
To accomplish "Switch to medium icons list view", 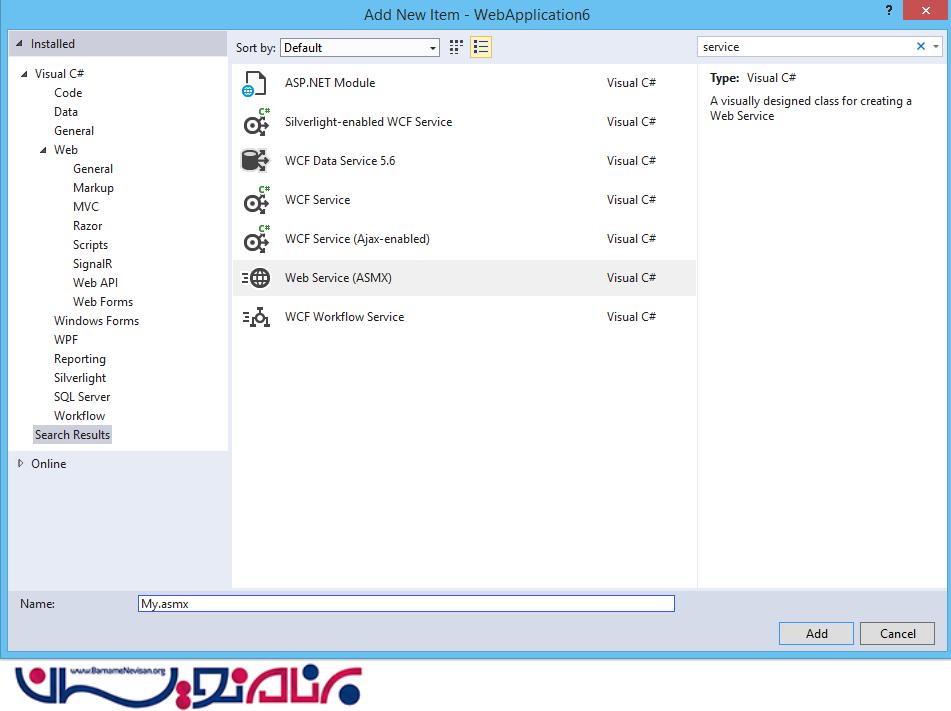I will pyautogui.click(x=481, y=47).
